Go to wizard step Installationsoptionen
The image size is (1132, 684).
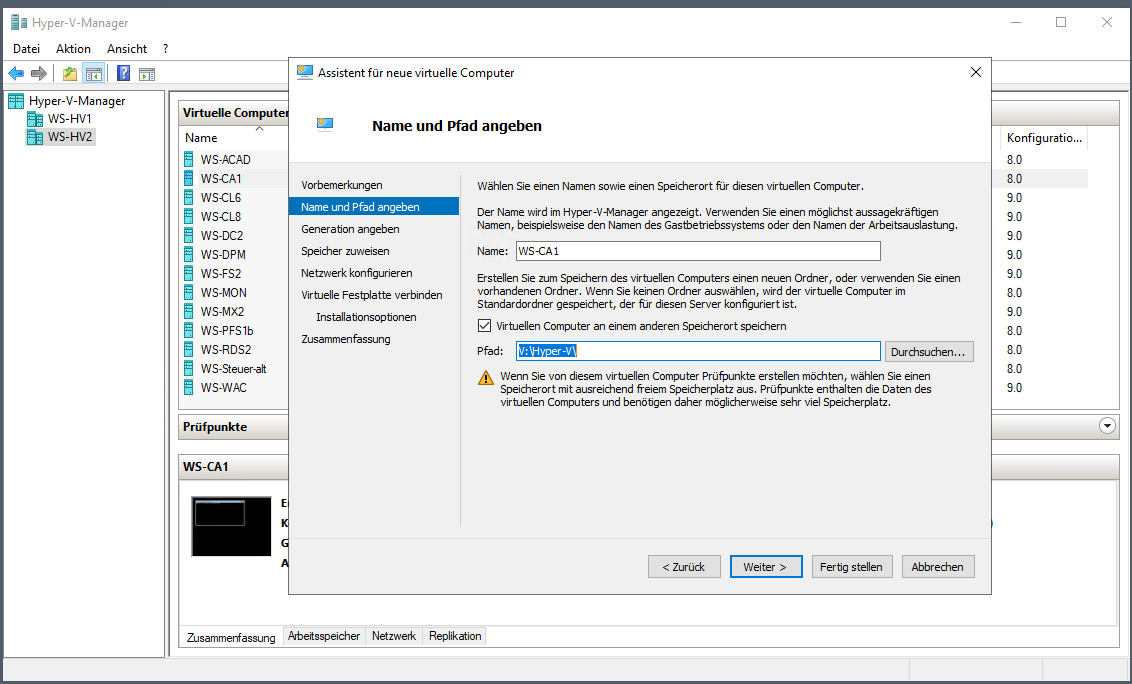coord(366,317)
